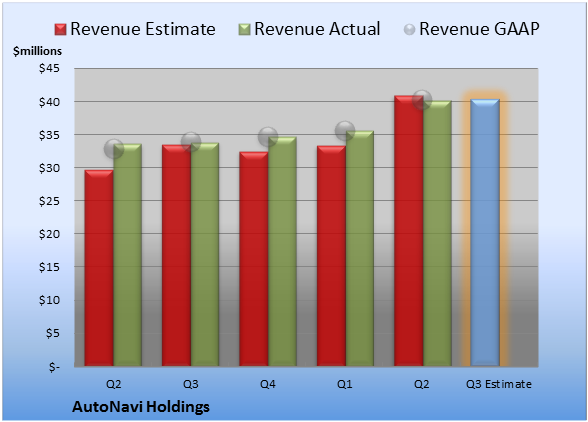Click the "$-" zero axis value
The height and width of the screenshot is (422, 588).
[x=54, y=367]
